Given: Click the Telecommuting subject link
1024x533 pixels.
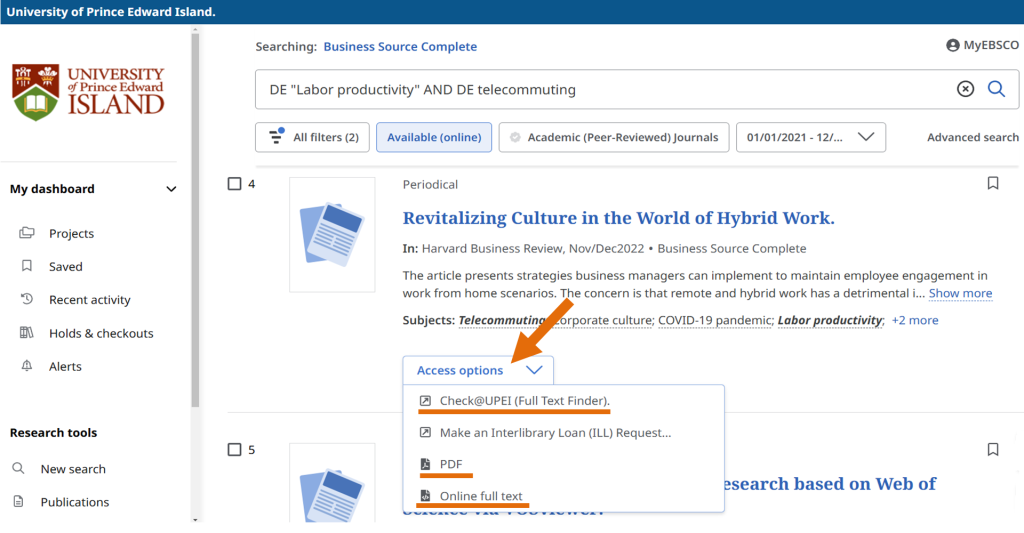Looking at the screenshot, I should click(x=502, y=320).
